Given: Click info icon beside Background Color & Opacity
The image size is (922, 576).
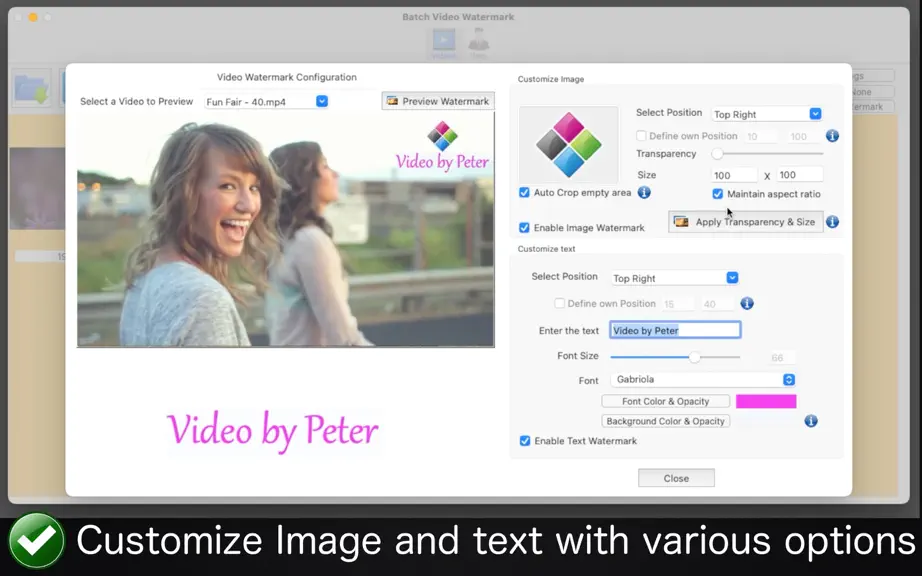Looking at the screenshot, I should pos(811,421).
